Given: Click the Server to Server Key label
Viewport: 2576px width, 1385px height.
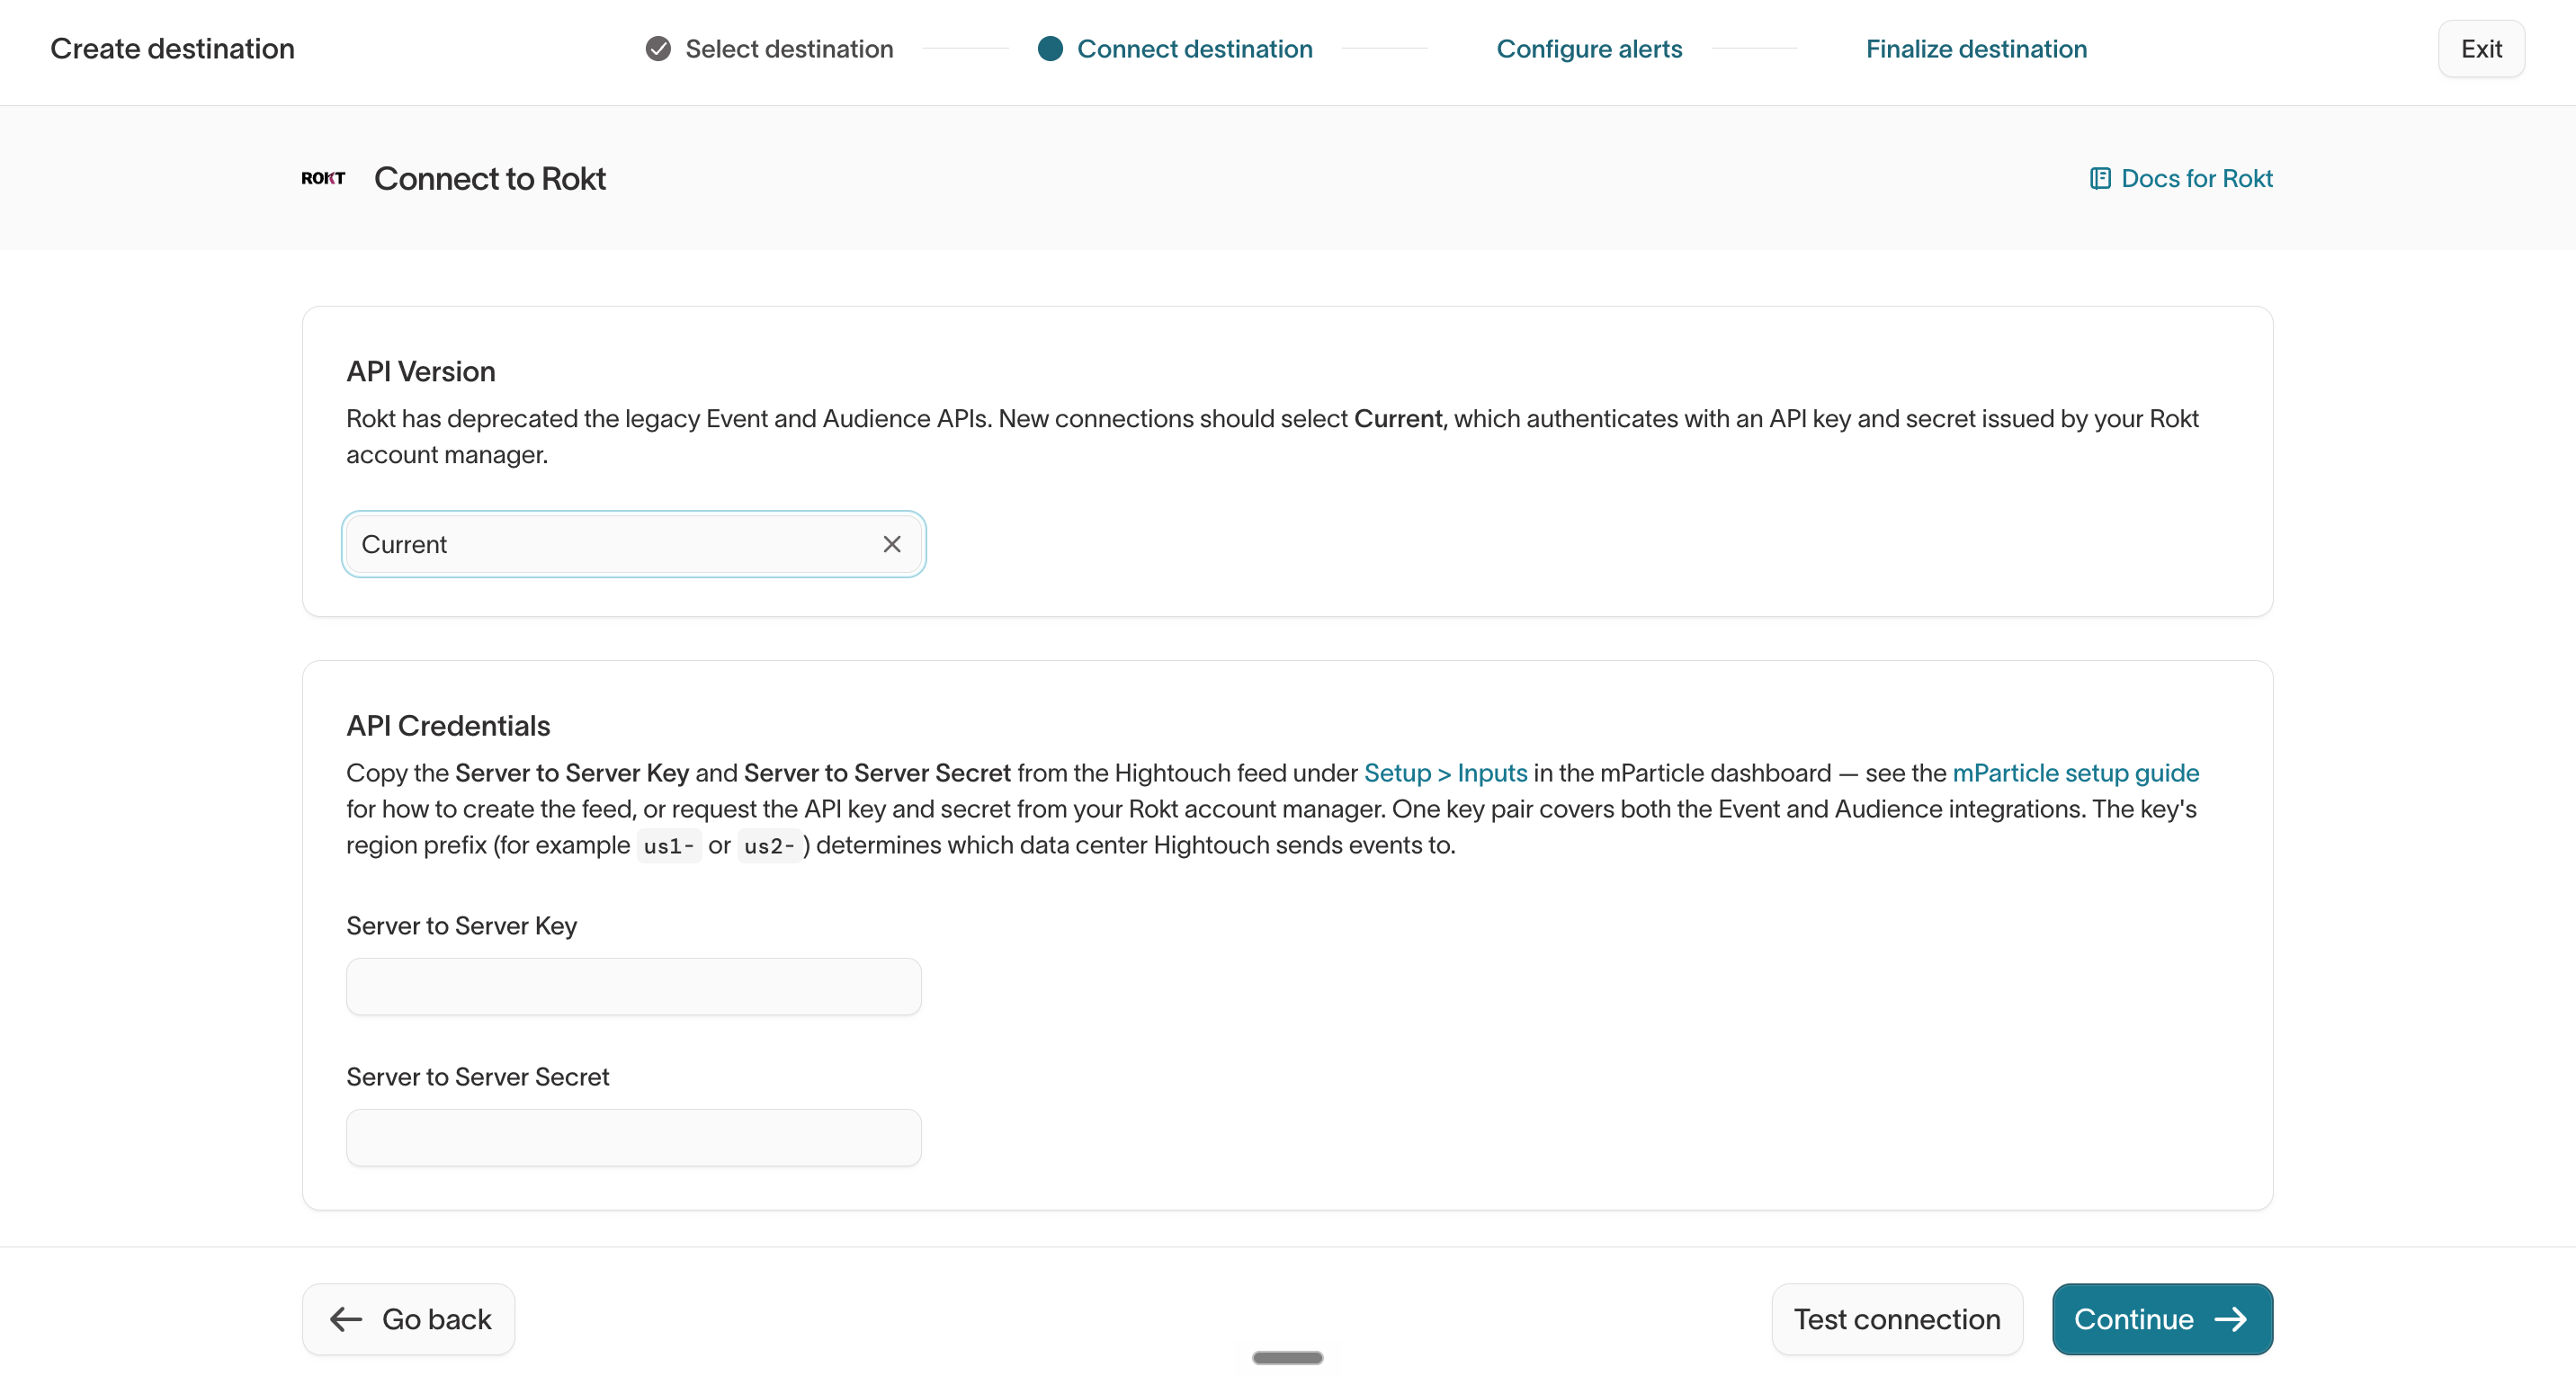Looking at the screenshot, I should coord(461,925).
